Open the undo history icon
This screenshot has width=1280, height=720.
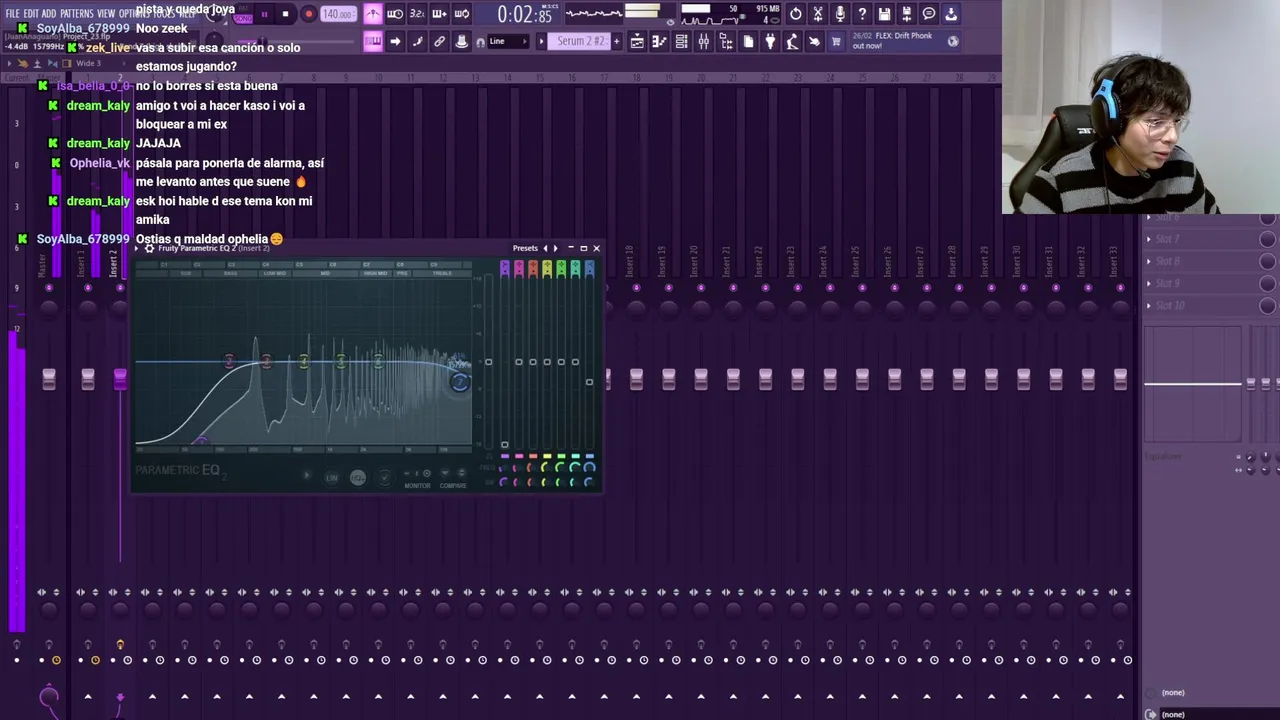[x=796, y=14]
